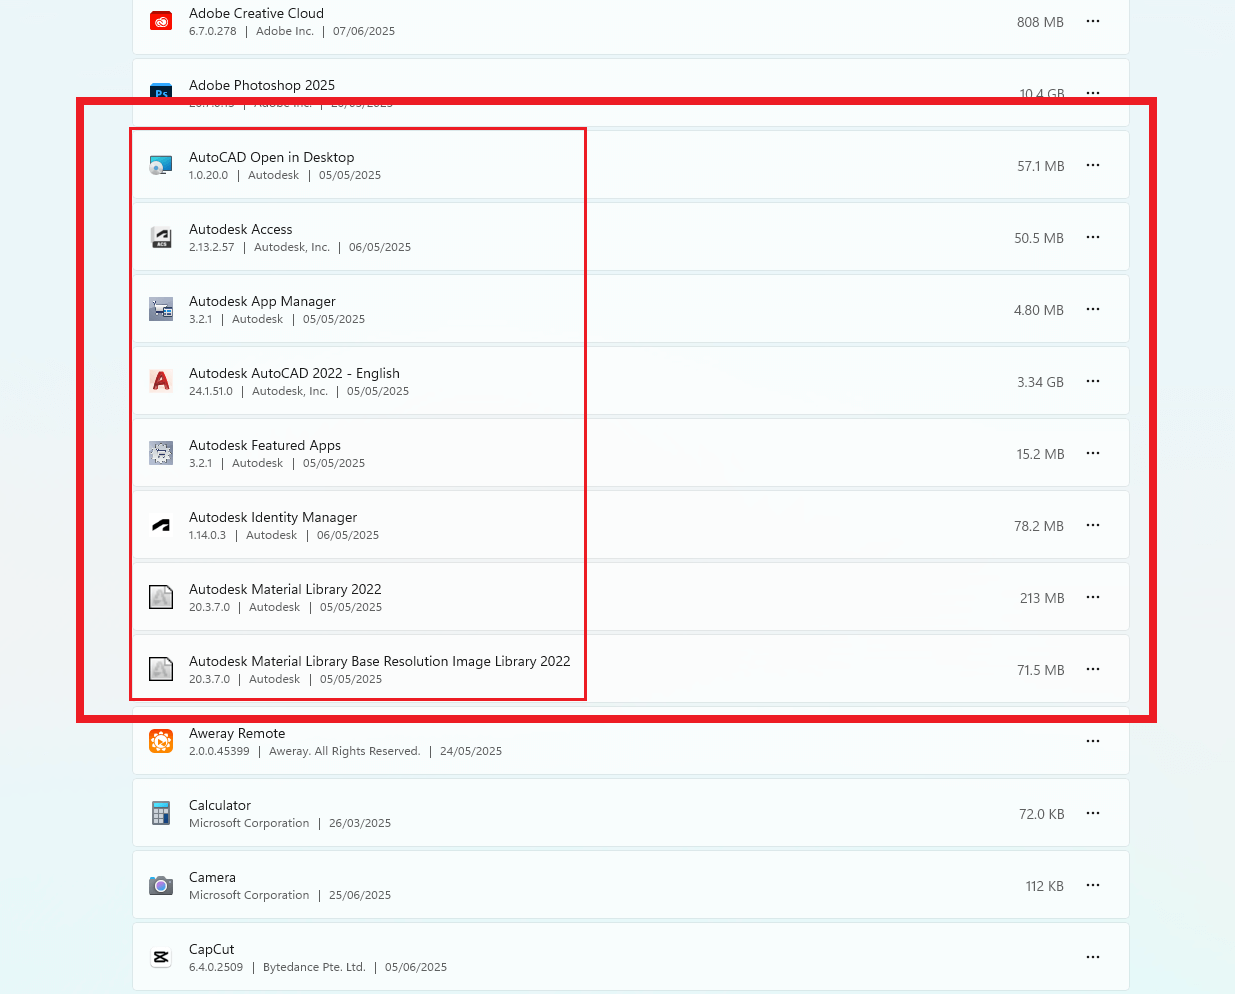This screenshot has height=994, width=1235.
Task: Select the Autodesk Identity Manager entry name
Action: 273,517
